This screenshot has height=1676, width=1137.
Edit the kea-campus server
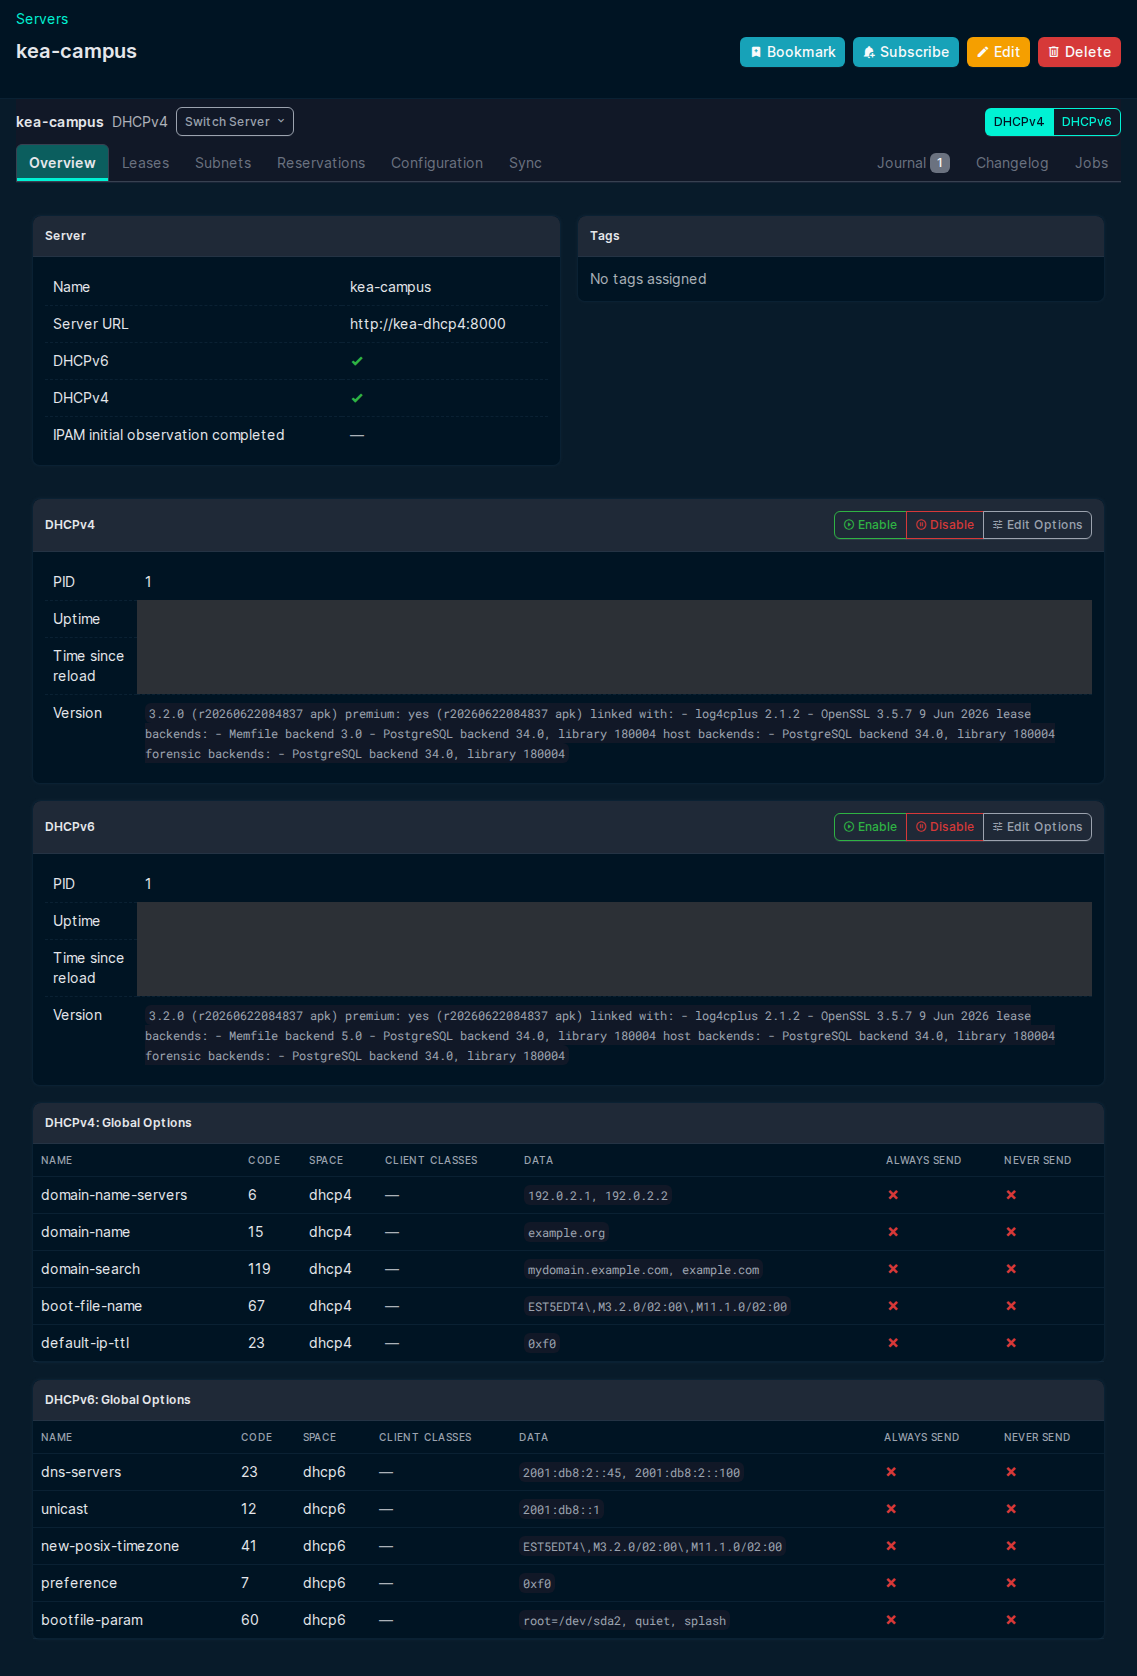[998, 52]
